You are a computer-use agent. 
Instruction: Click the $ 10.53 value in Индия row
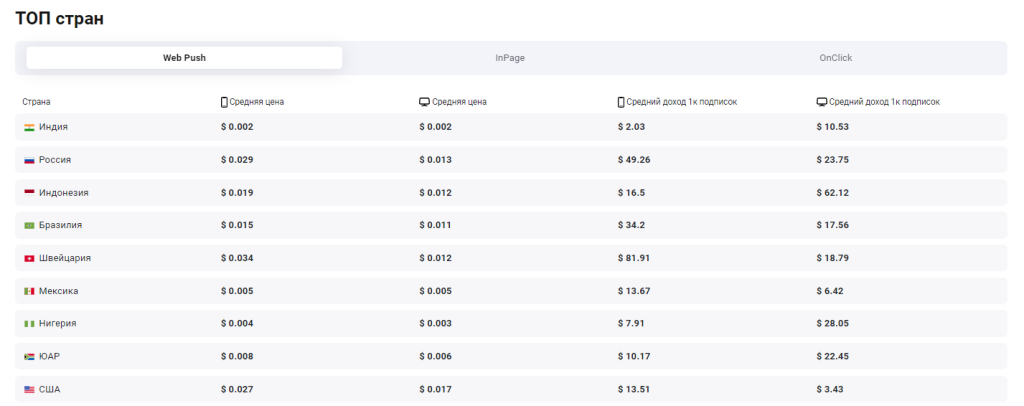point(833,127)
